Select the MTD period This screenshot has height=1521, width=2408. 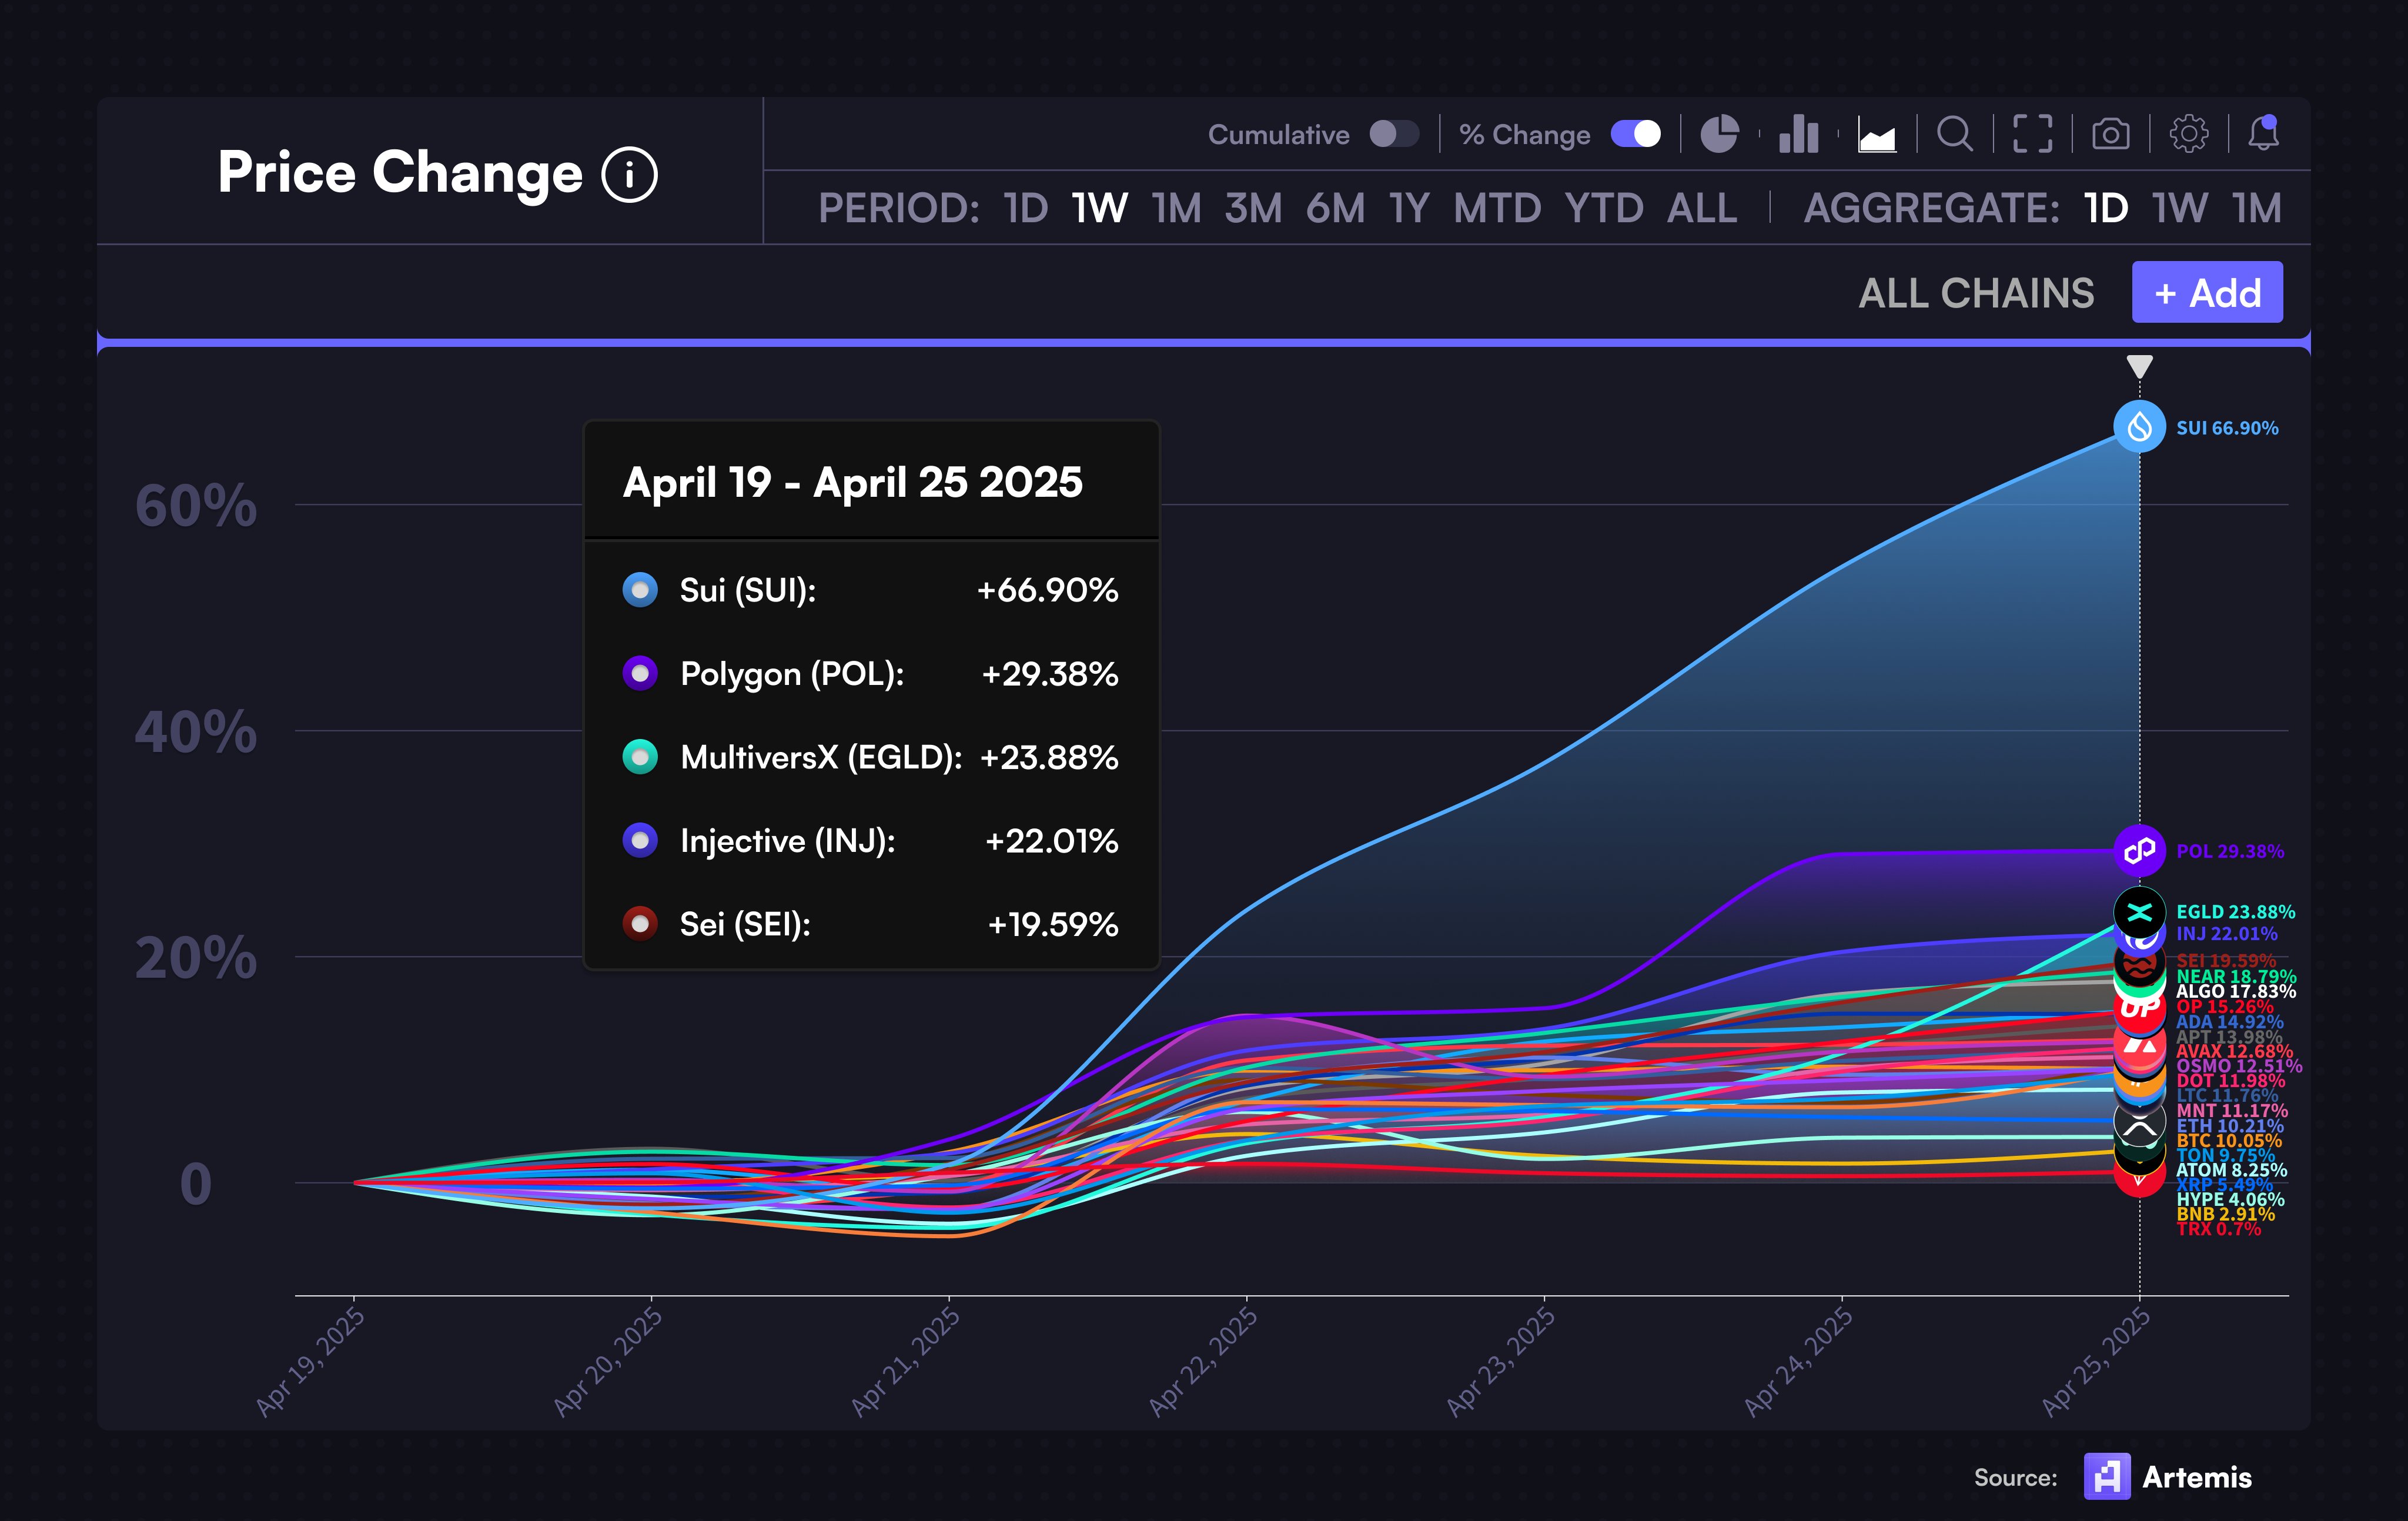[1497, 209]
